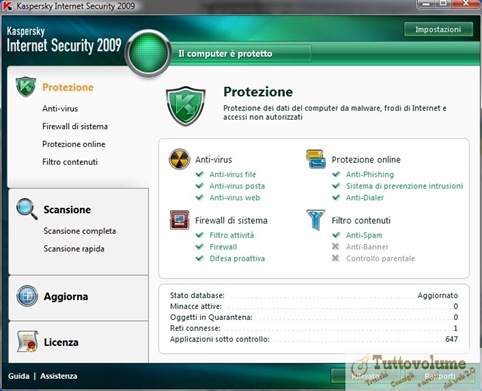The width and height of the screenshot is (482, 391).
Task: Click the Kaspersky K logo in title bar
Action: pos(7,6)
